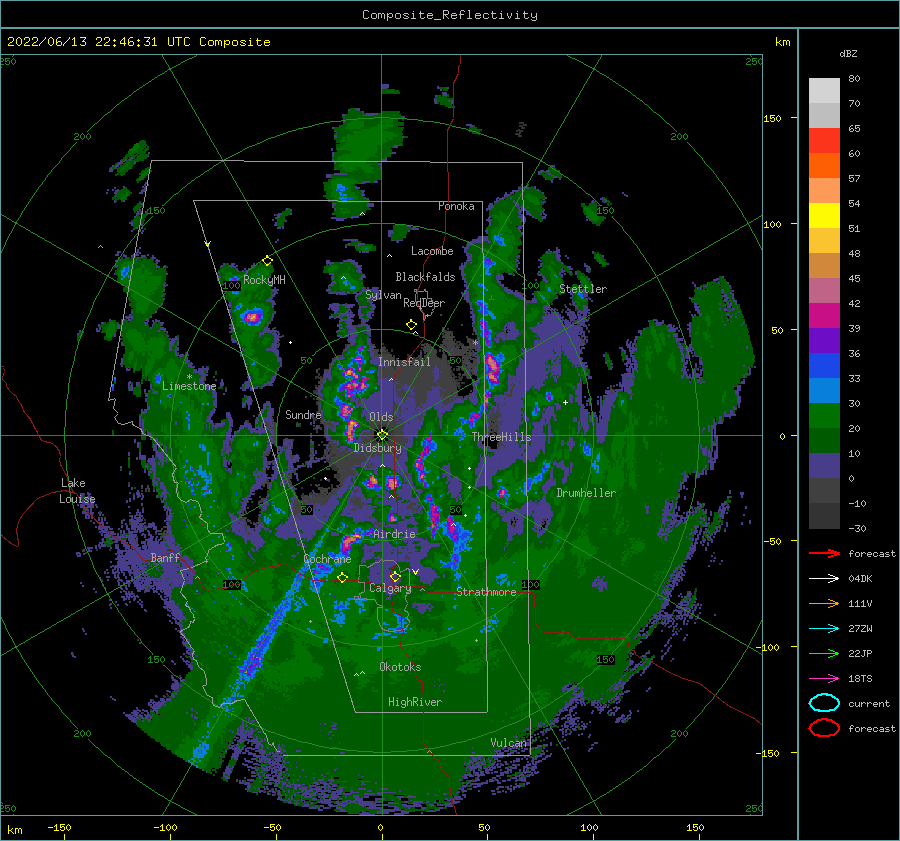The width and height of the screenshot is (900, 841).
Task: Click the Strathmore city label
Action: click(486, 592)
